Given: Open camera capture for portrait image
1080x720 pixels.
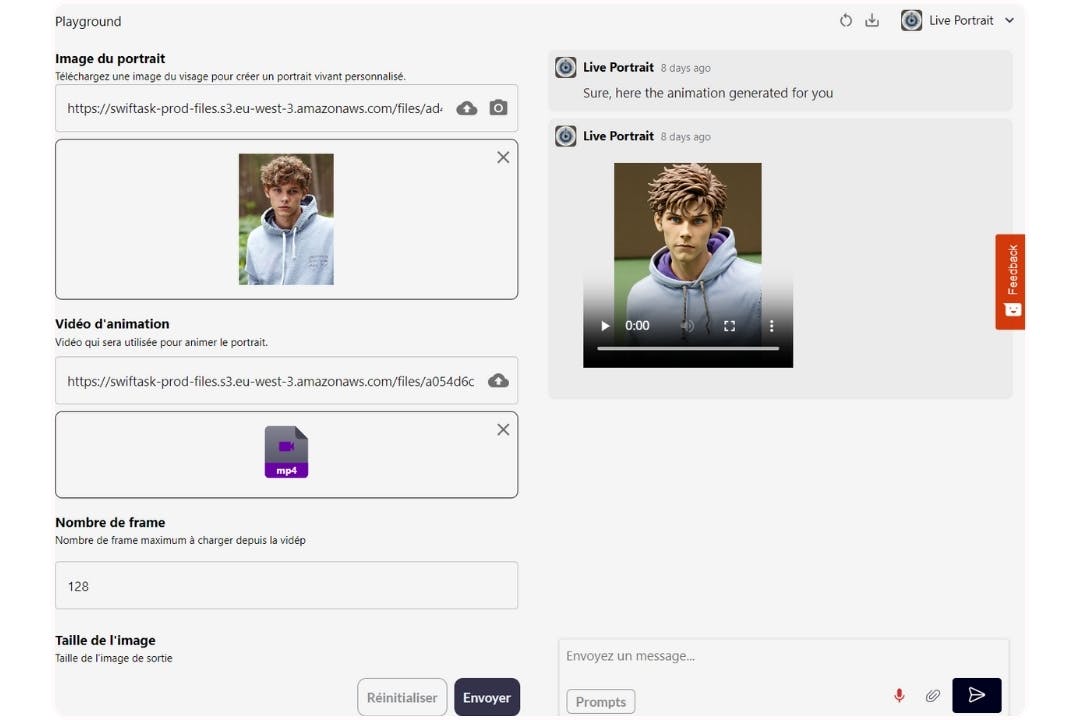Looking at the screenshot, I should click(x=499, y=107).
